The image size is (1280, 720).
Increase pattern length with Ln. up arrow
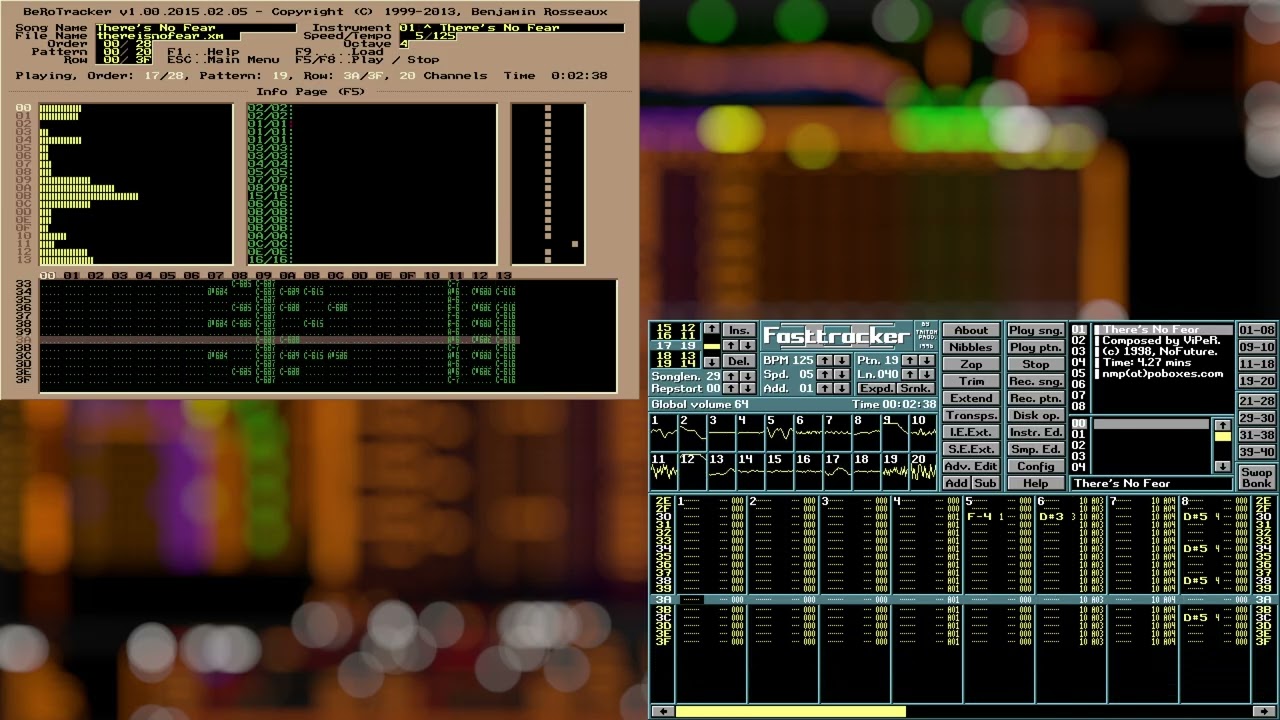(x=910, y=374)
